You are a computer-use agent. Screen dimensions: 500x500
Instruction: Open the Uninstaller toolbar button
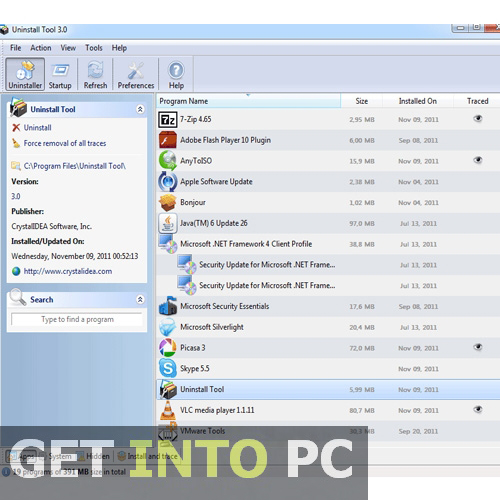[25, 74]
